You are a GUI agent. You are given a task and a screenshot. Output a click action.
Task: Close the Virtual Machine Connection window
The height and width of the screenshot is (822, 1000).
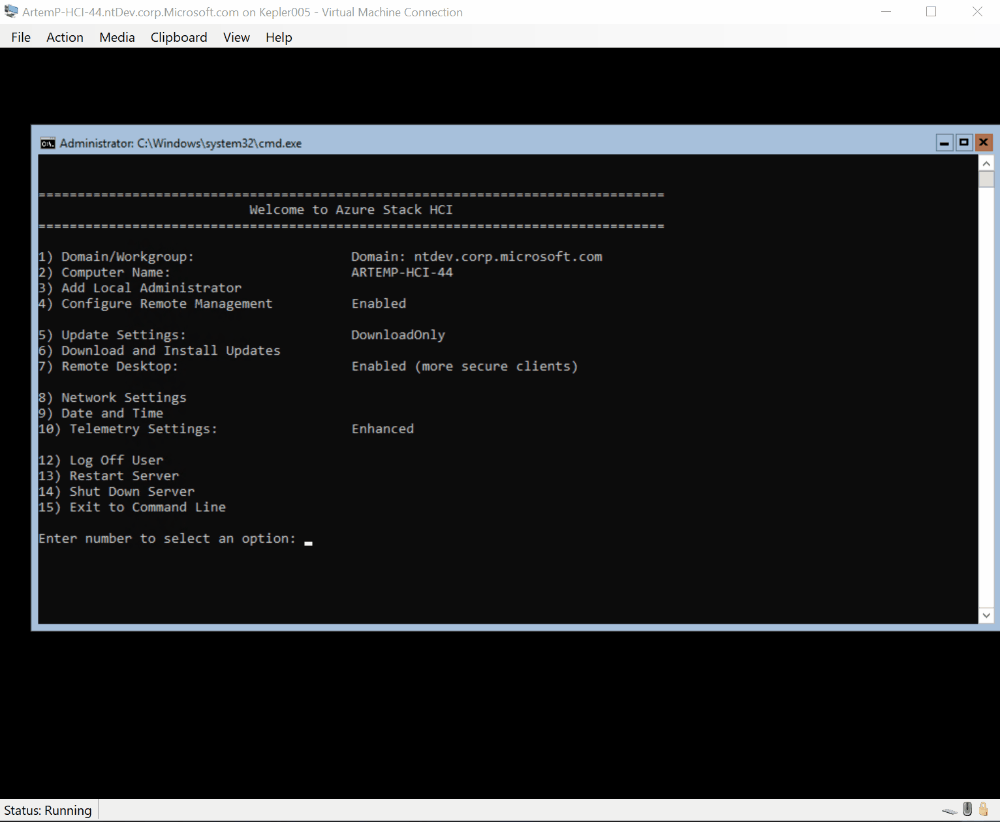point(977,11)
